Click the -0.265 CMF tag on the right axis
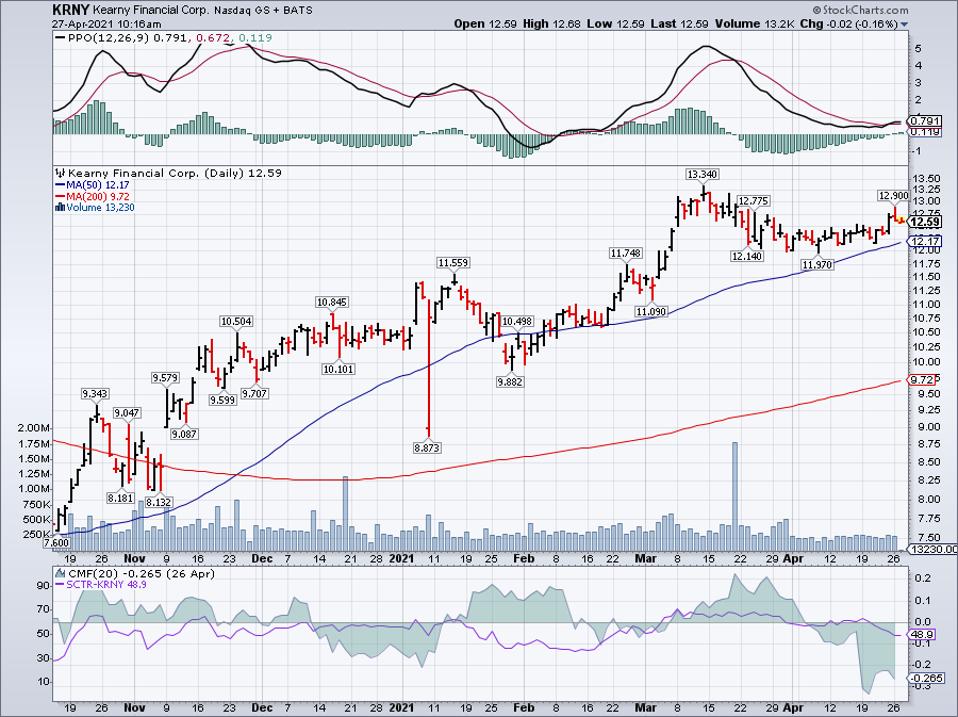Screen dimensions: 958x717 (924, 678)
